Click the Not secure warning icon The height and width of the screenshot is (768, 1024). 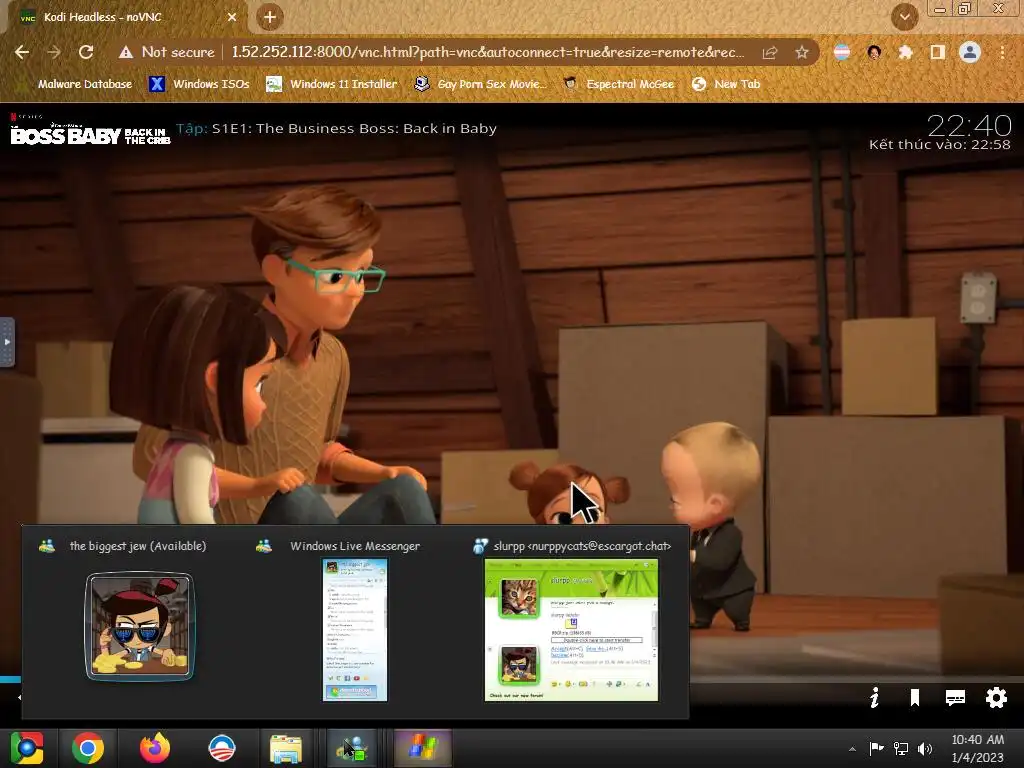pyautogui.click(x=126, y=52)
